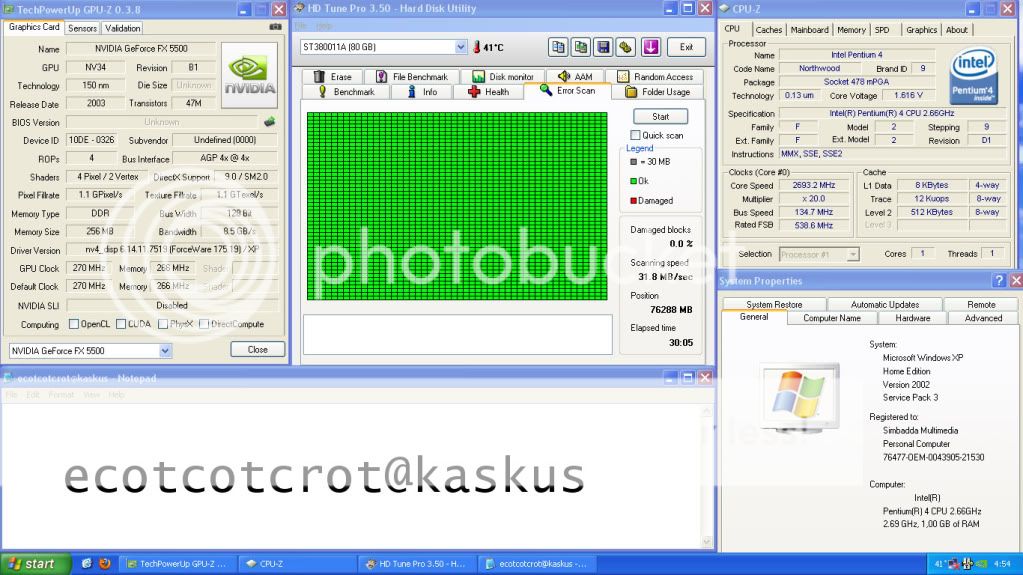This screenshot has width=1023, height=575.
Task: Switch to the Memory tab in CPU-Z
Action: (x=851, y=30)
